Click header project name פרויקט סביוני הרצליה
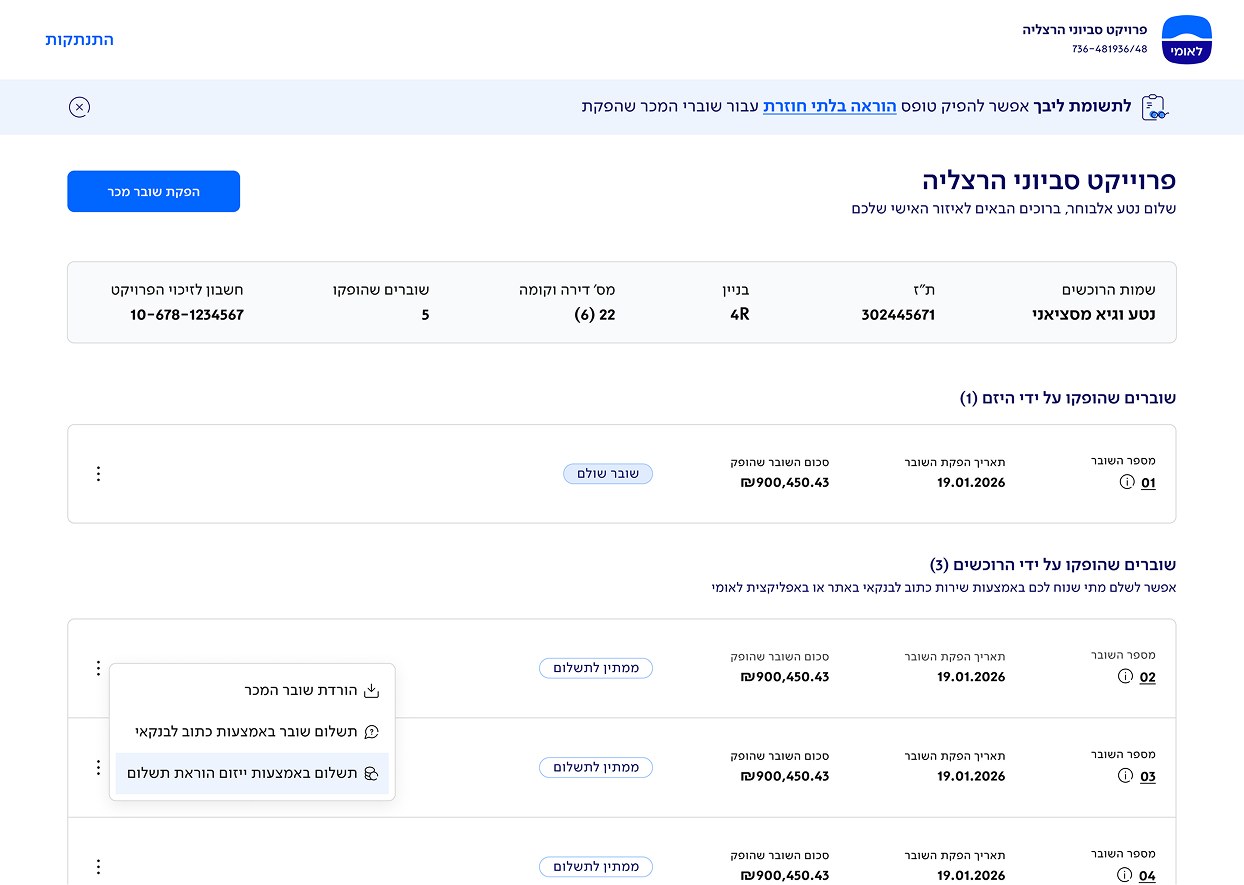Screen dimensions: 1244x885 (1085, 30)
